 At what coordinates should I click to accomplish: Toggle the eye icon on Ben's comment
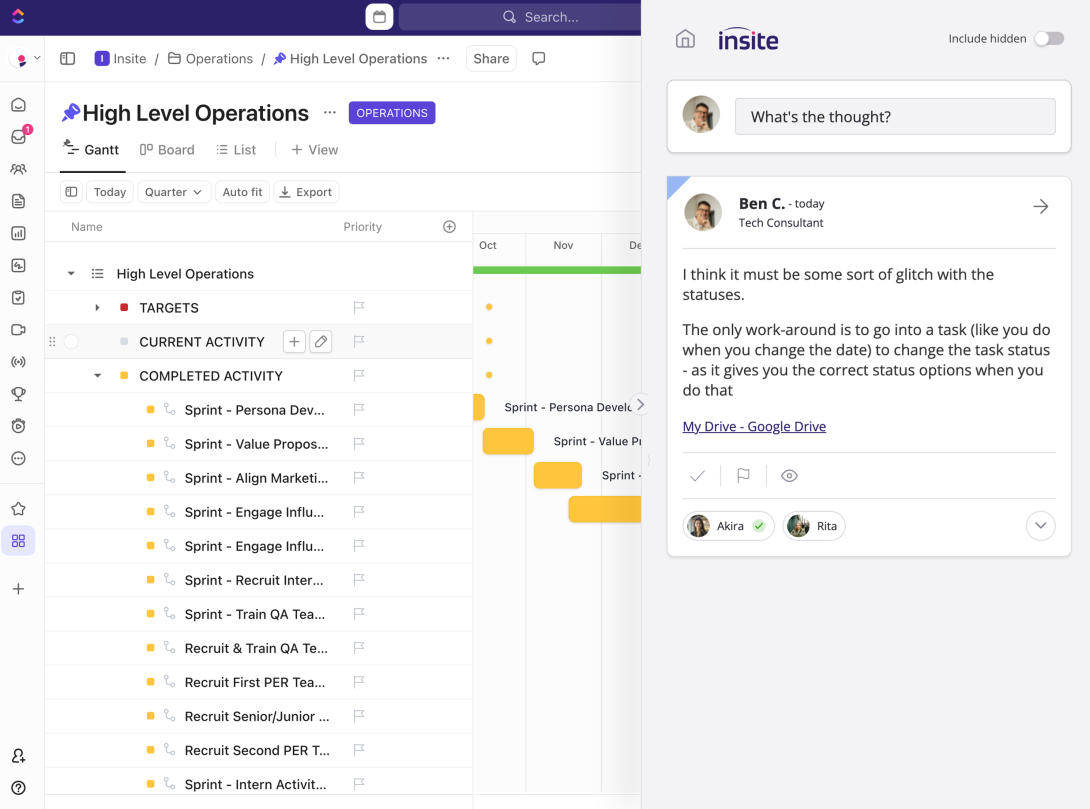tap(789, 475)
